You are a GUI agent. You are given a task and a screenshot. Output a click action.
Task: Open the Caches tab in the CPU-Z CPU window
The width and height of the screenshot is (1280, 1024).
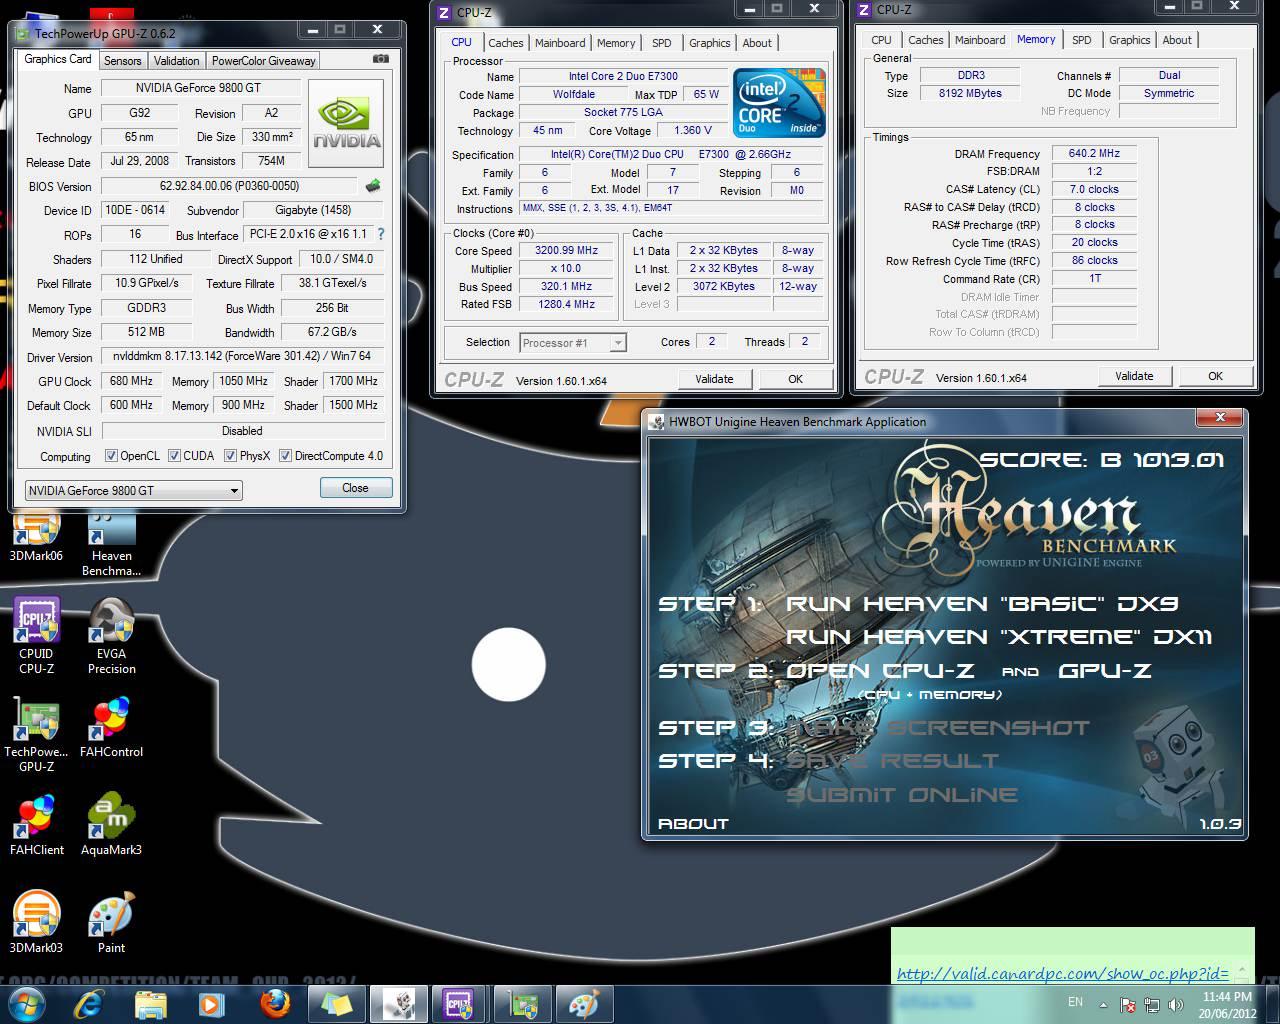pyautogui.click(x=505, y=43)
